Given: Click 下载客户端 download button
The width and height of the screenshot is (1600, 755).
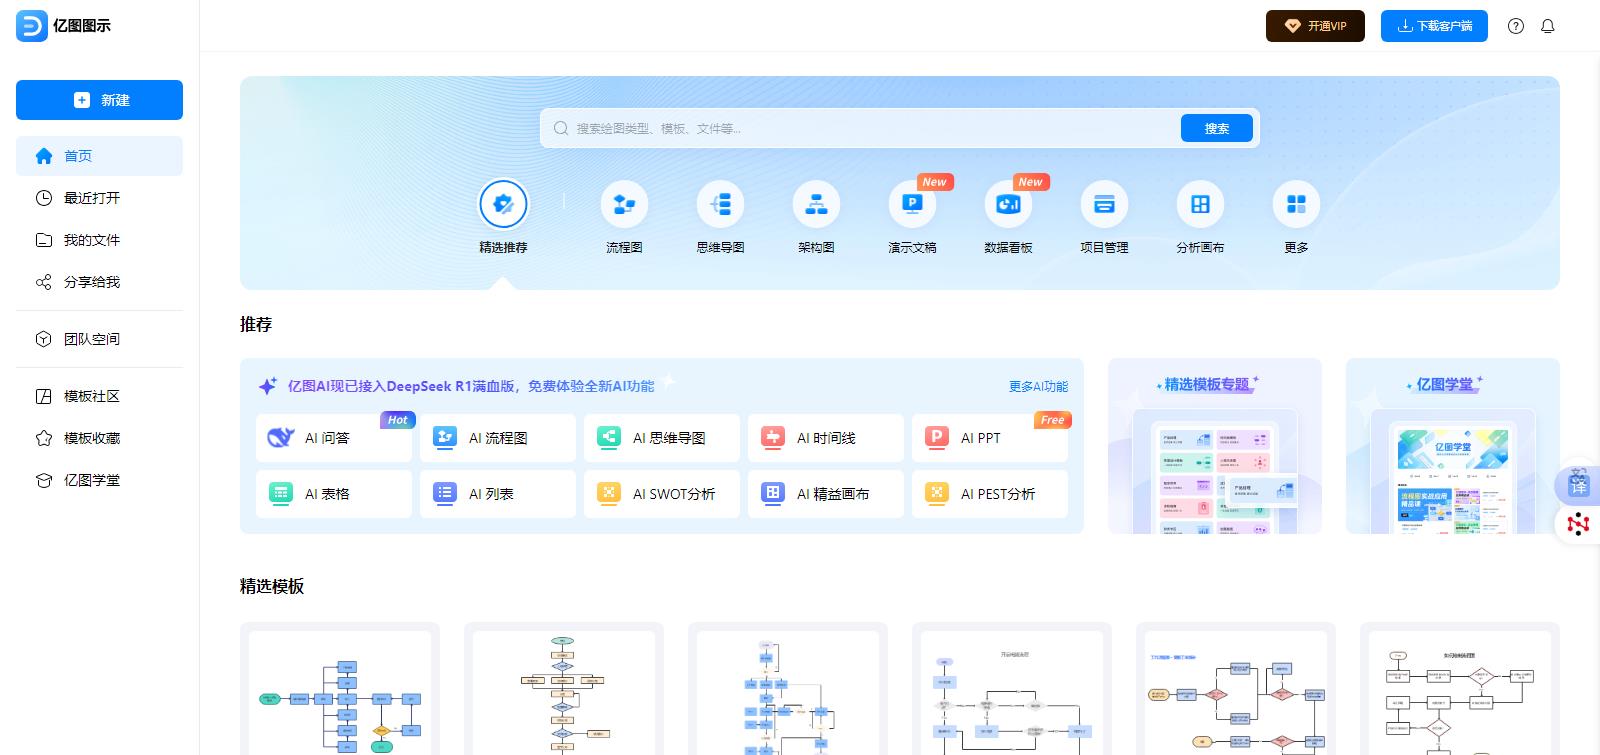Looking at the screenshot, I should tap(1434, 26).
